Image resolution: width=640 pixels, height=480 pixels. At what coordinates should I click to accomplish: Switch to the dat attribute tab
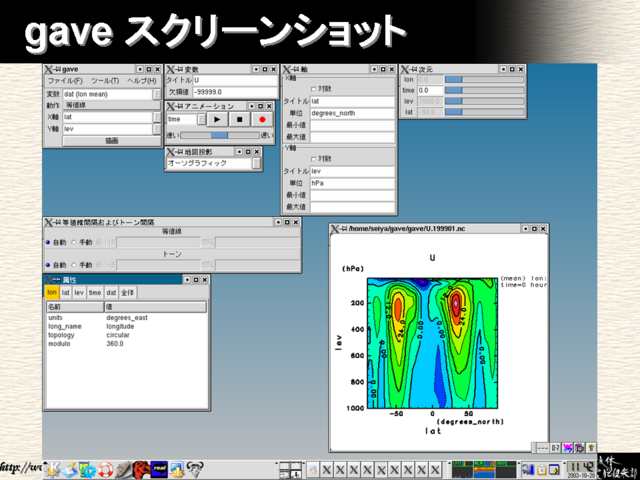coord(111,293)
